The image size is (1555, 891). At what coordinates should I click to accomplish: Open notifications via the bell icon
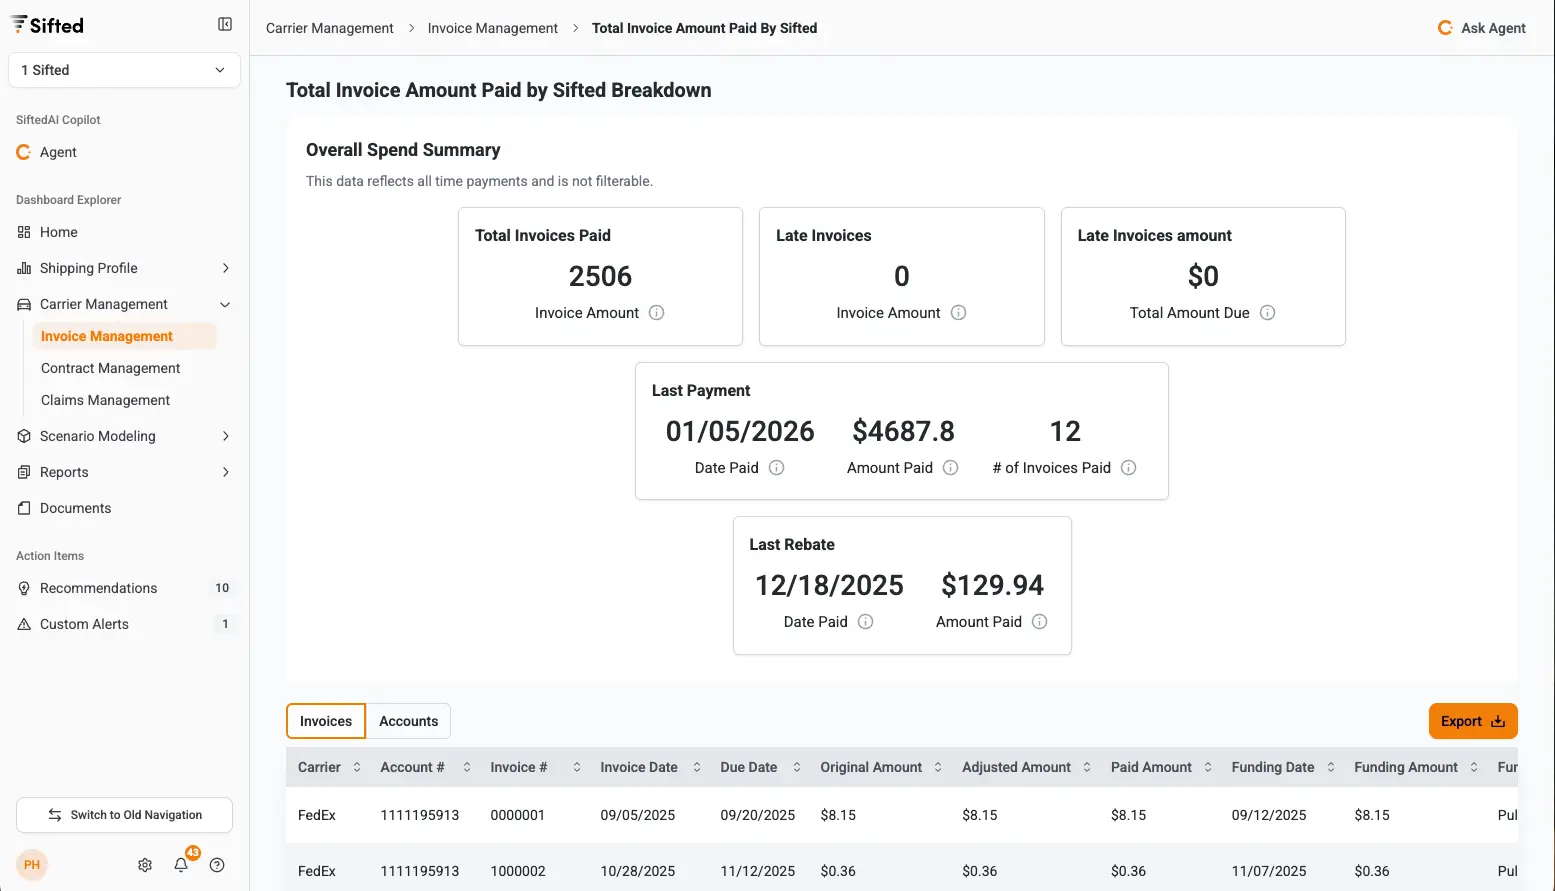pos(181,864)
